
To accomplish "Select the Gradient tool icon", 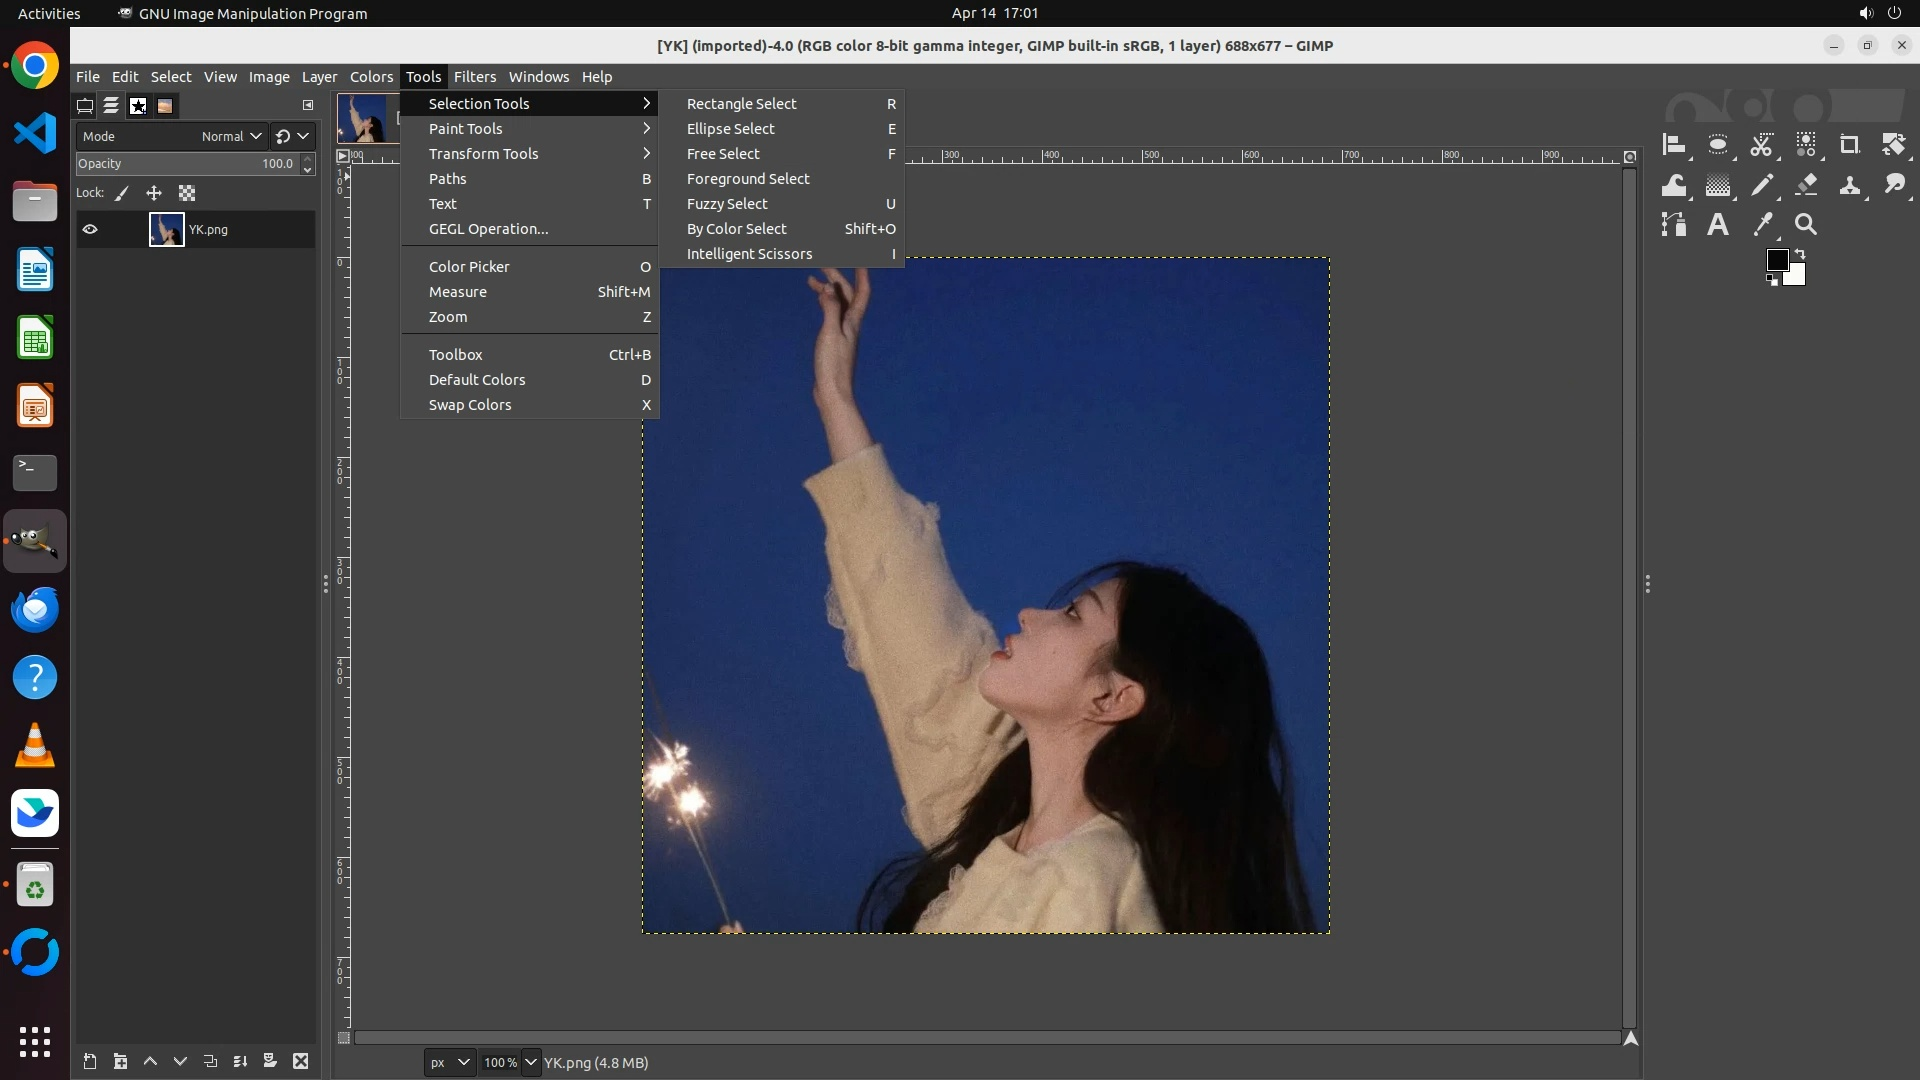I will point(1718,185).
